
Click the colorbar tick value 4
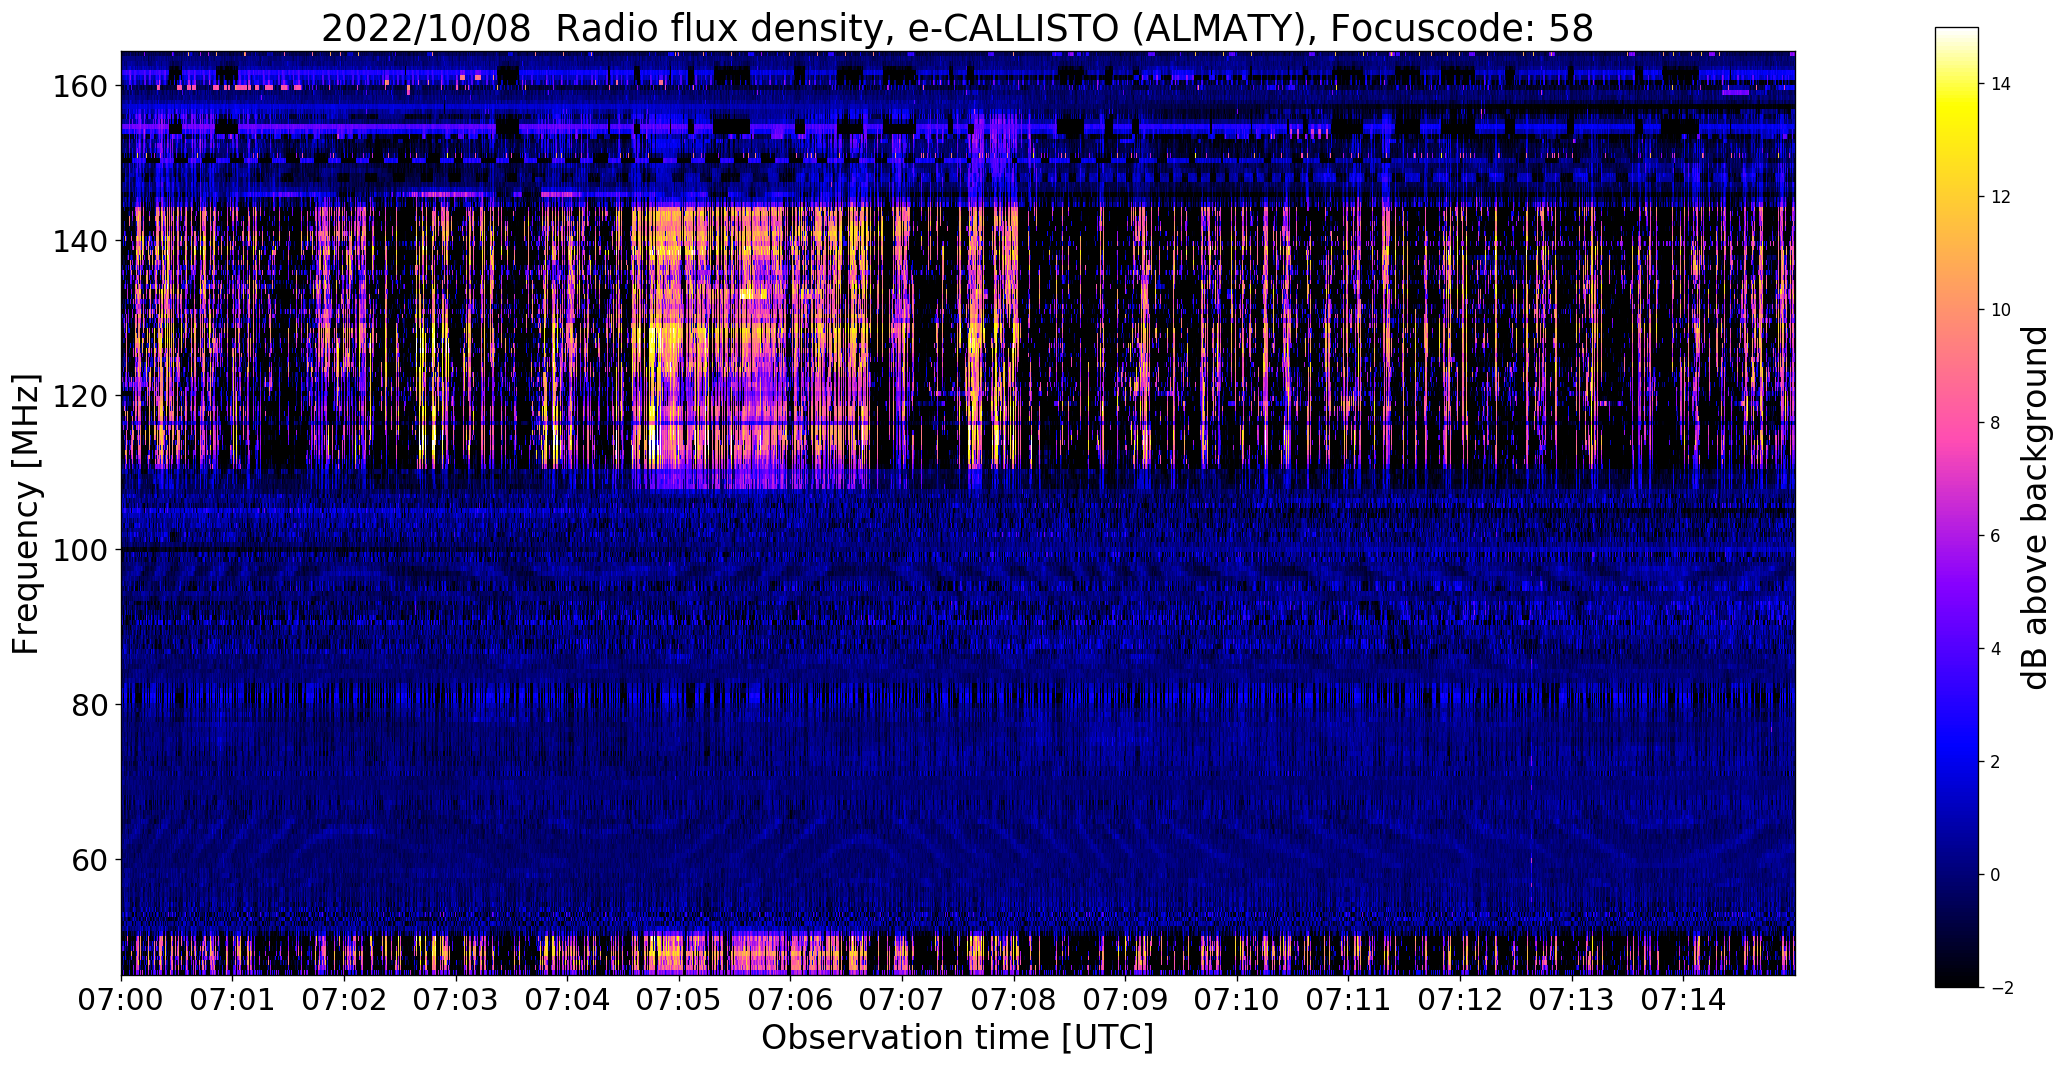point(1996,649)
